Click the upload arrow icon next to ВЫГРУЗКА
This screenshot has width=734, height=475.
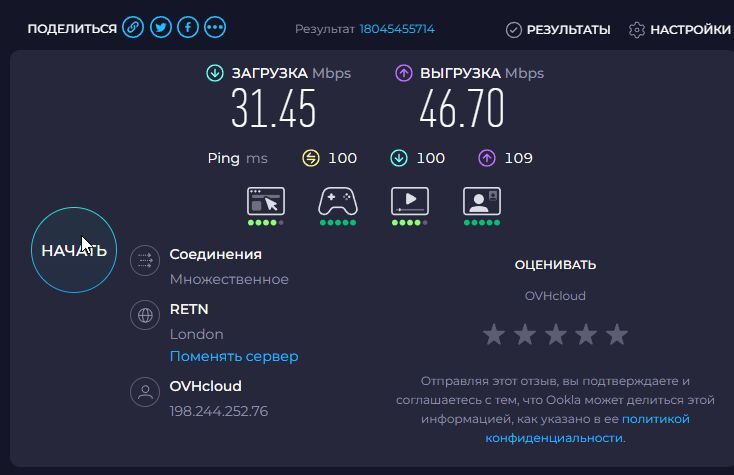pyautogui.click(x=404, y=73)
